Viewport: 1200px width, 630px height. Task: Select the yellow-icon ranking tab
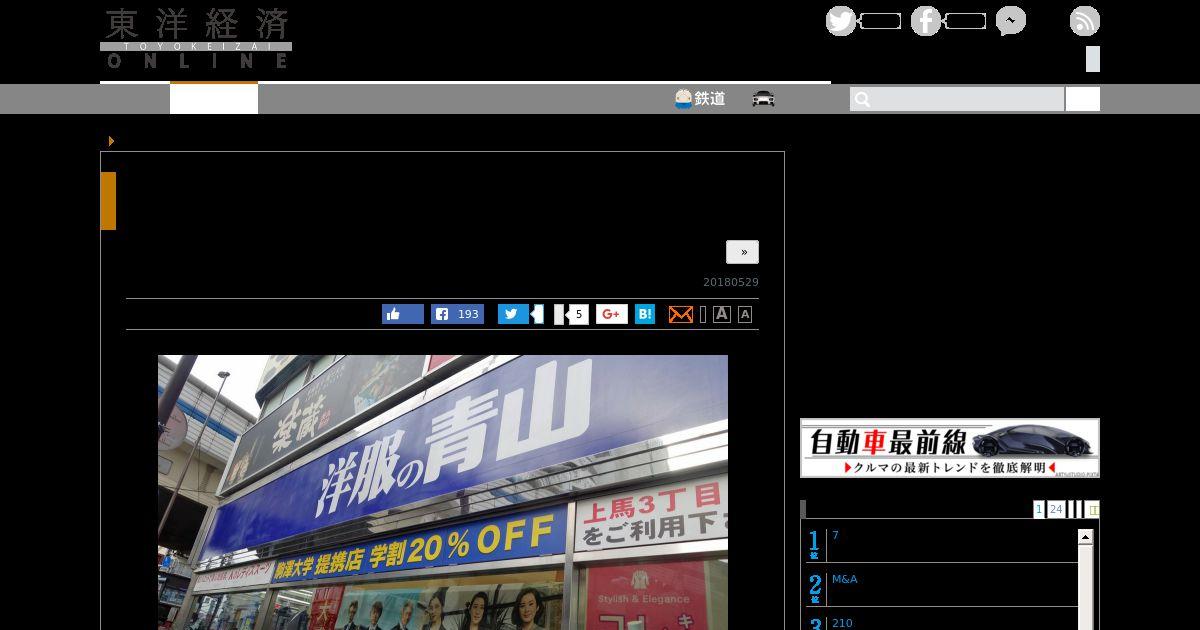[1092, 510]
